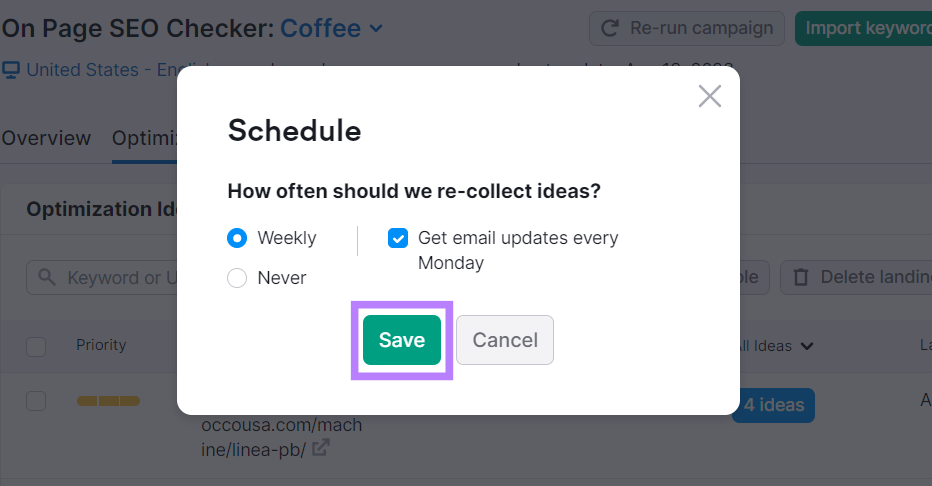Expand the All Ideas column dropdown
This screenshot has width=932, height=486.
(x=807, y=346)
